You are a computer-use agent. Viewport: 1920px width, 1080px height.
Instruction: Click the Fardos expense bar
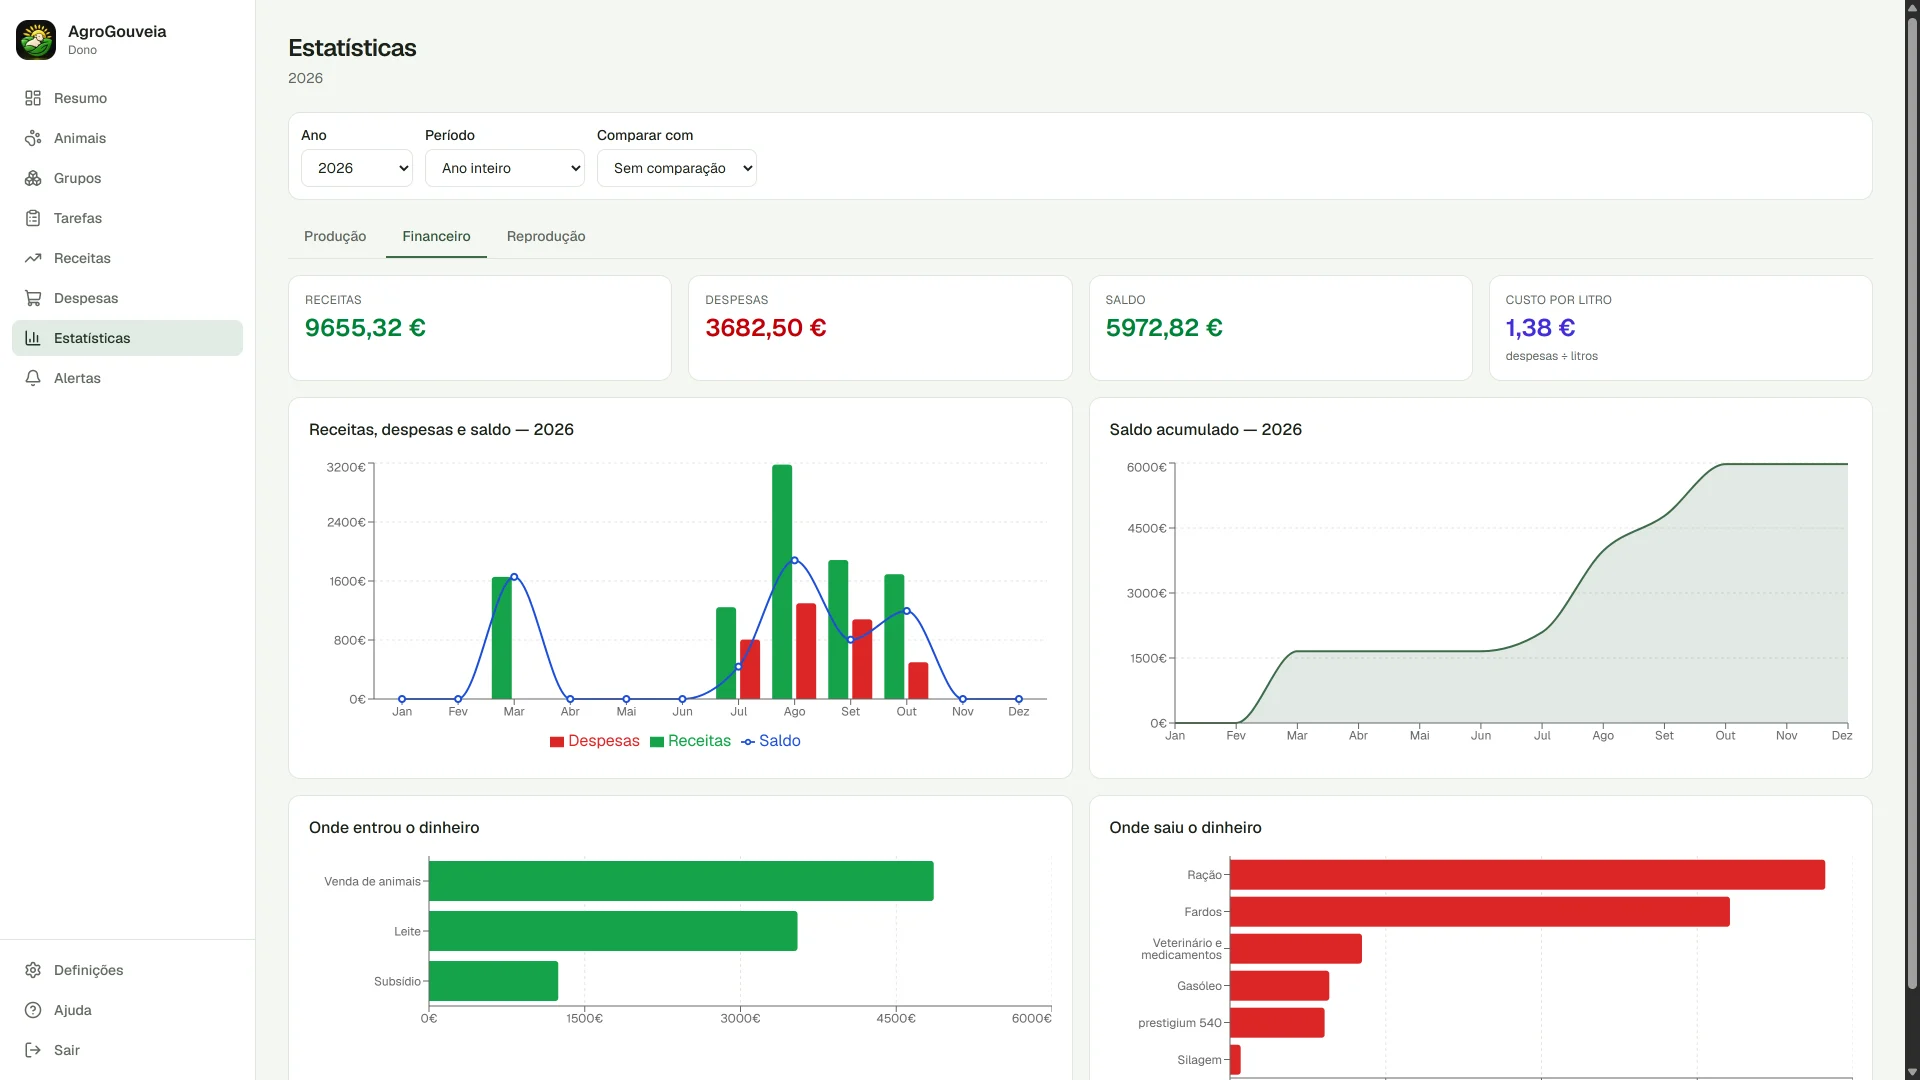click(x=1480, y=912)
